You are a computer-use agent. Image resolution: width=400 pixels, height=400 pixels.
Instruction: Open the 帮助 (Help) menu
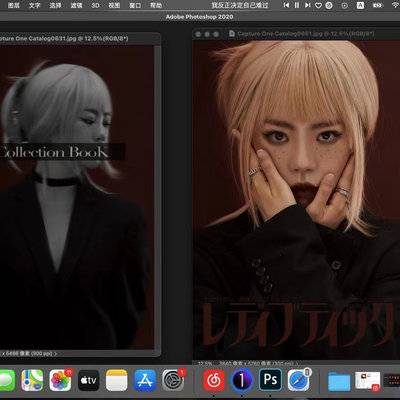pos(156,5)
